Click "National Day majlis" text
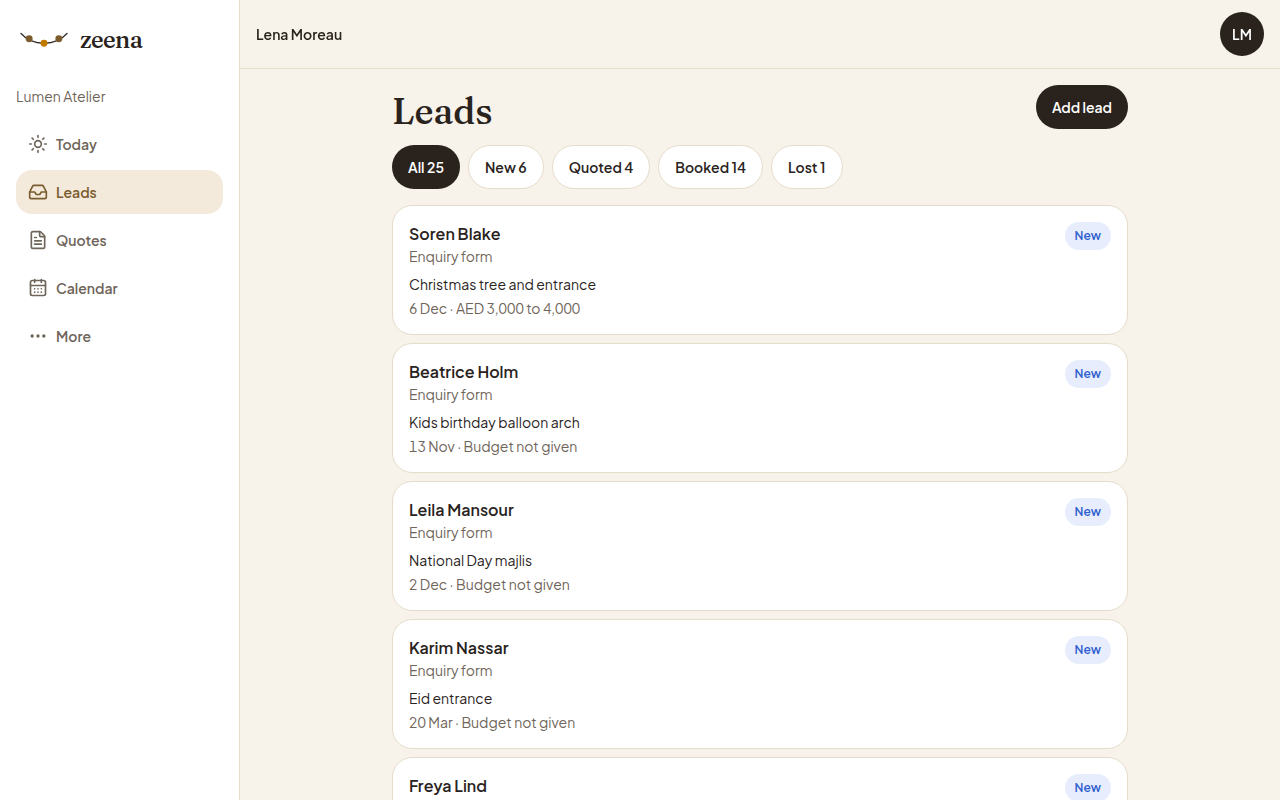The width and height of the screenshot is (1280, 800). point(470,561)
